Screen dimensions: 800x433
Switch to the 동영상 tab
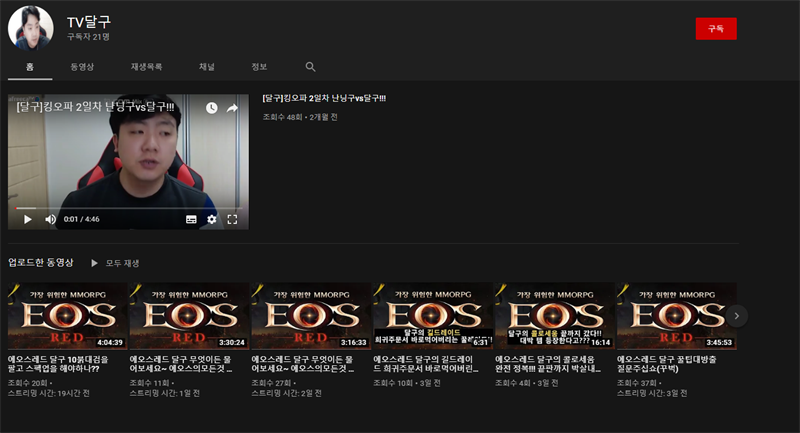pos(82,67)
